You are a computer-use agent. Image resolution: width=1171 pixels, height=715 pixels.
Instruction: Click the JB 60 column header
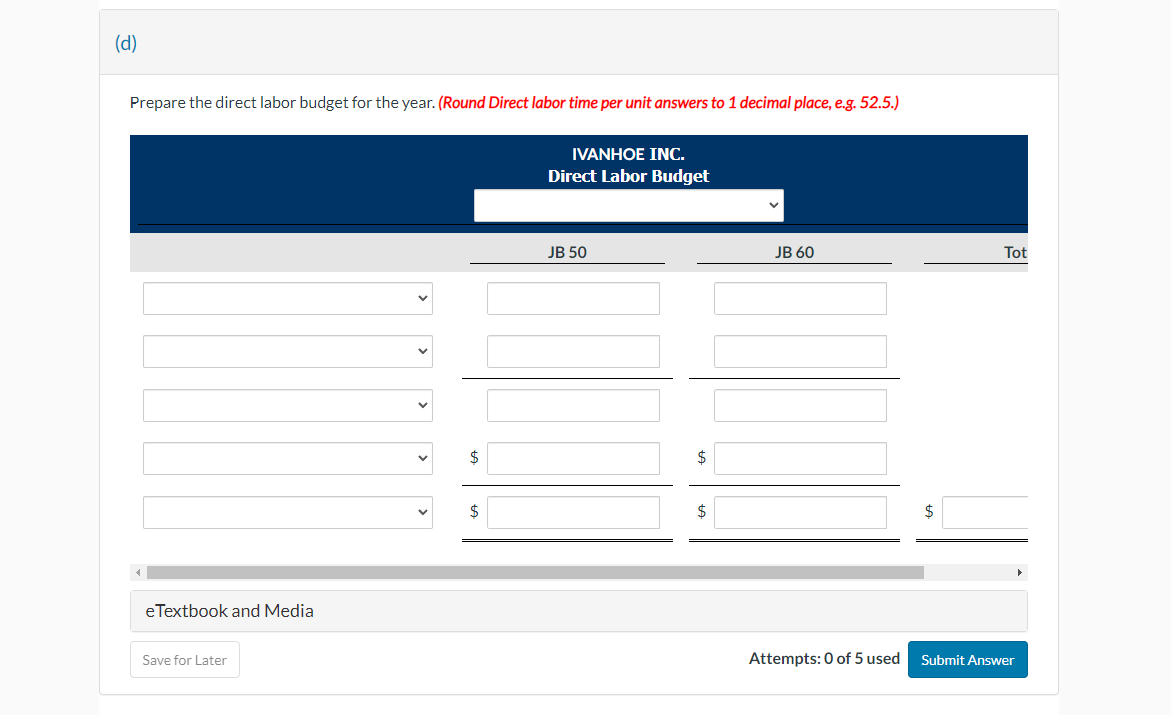click(794, 253)
